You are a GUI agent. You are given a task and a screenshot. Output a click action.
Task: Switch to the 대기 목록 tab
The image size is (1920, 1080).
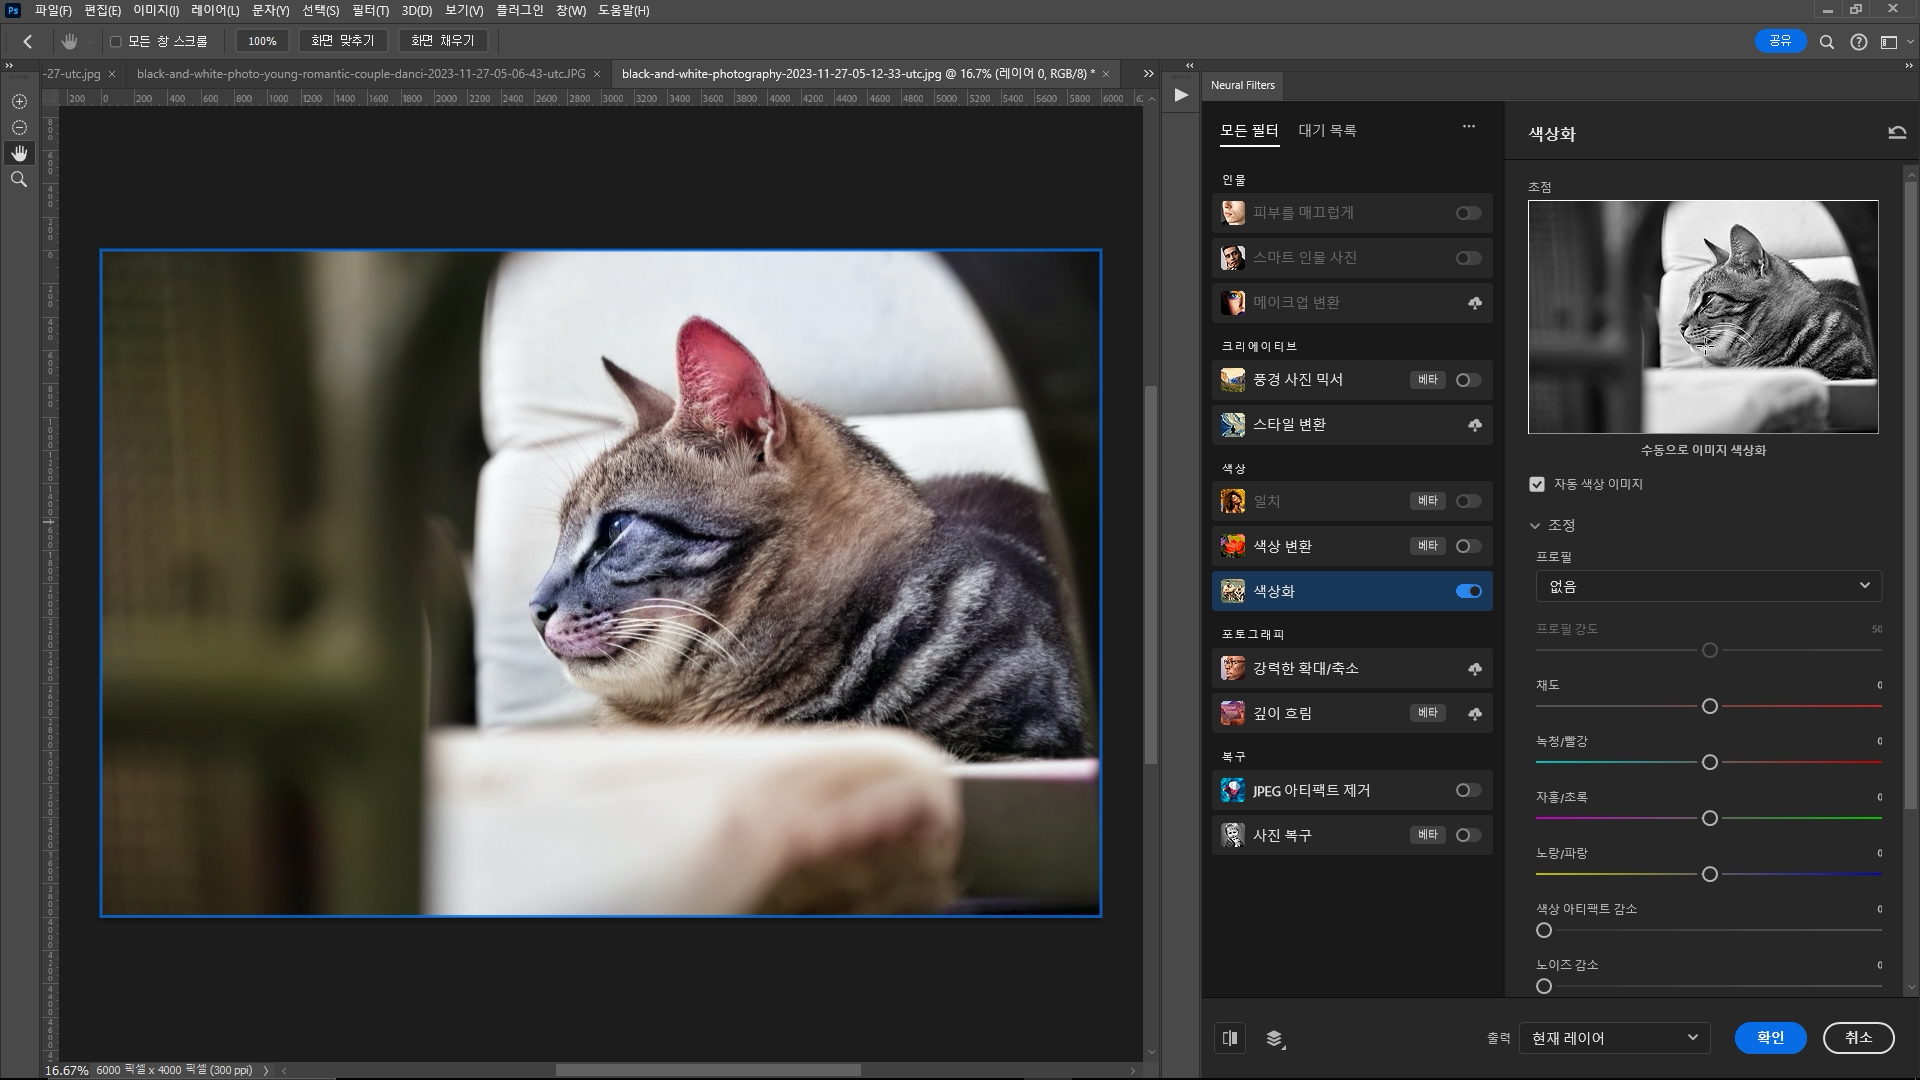pos(1327,131)
